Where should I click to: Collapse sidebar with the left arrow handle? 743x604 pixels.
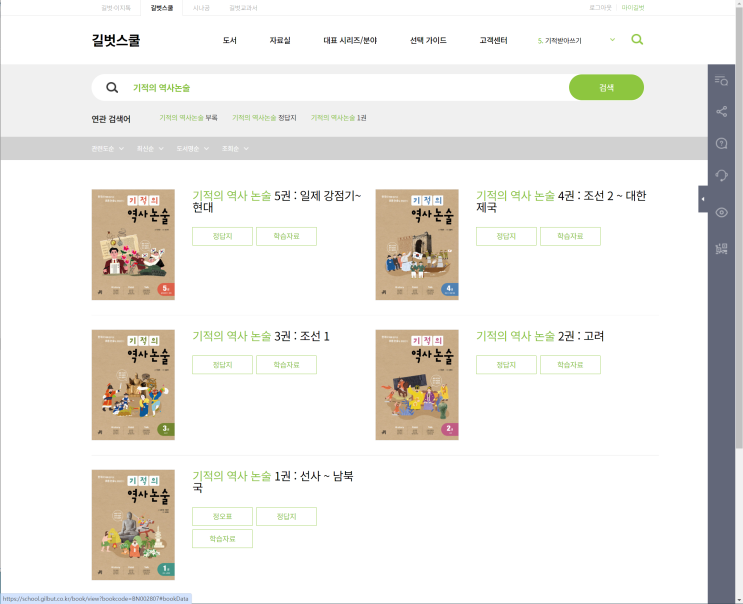[x=703, y=199]
